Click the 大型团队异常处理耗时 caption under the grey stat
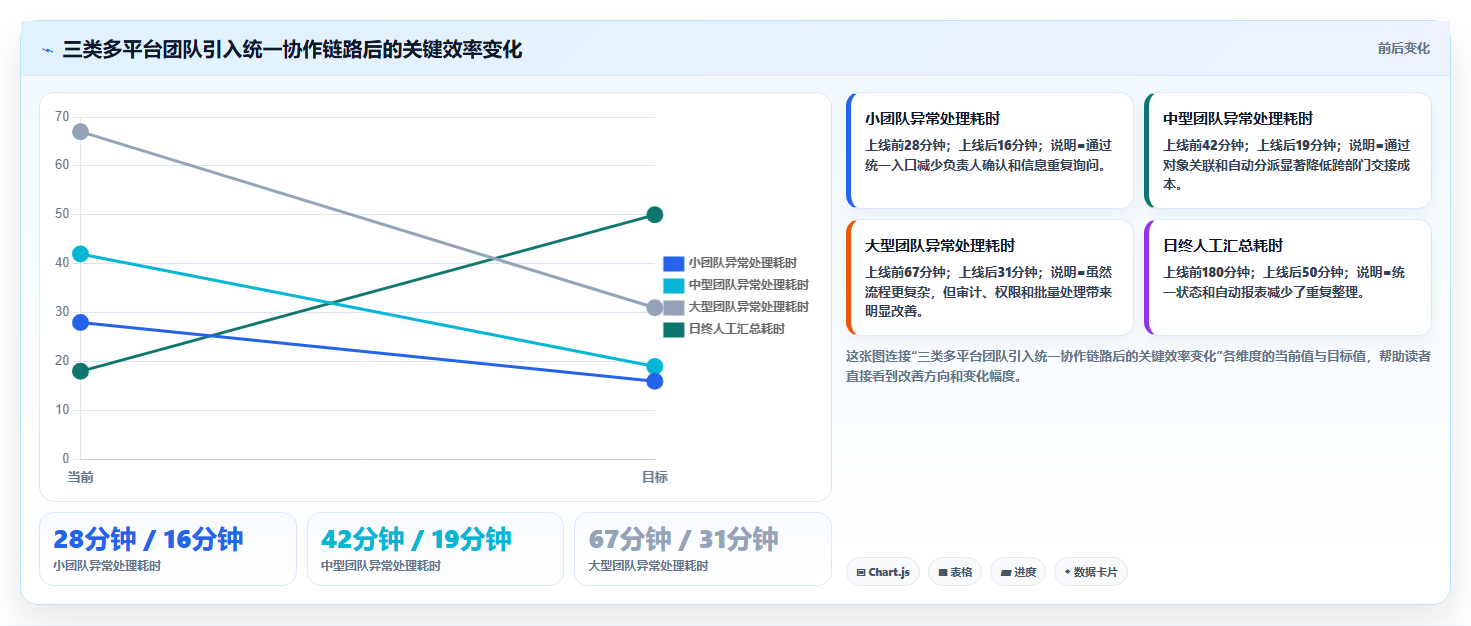 pos(649,566)
